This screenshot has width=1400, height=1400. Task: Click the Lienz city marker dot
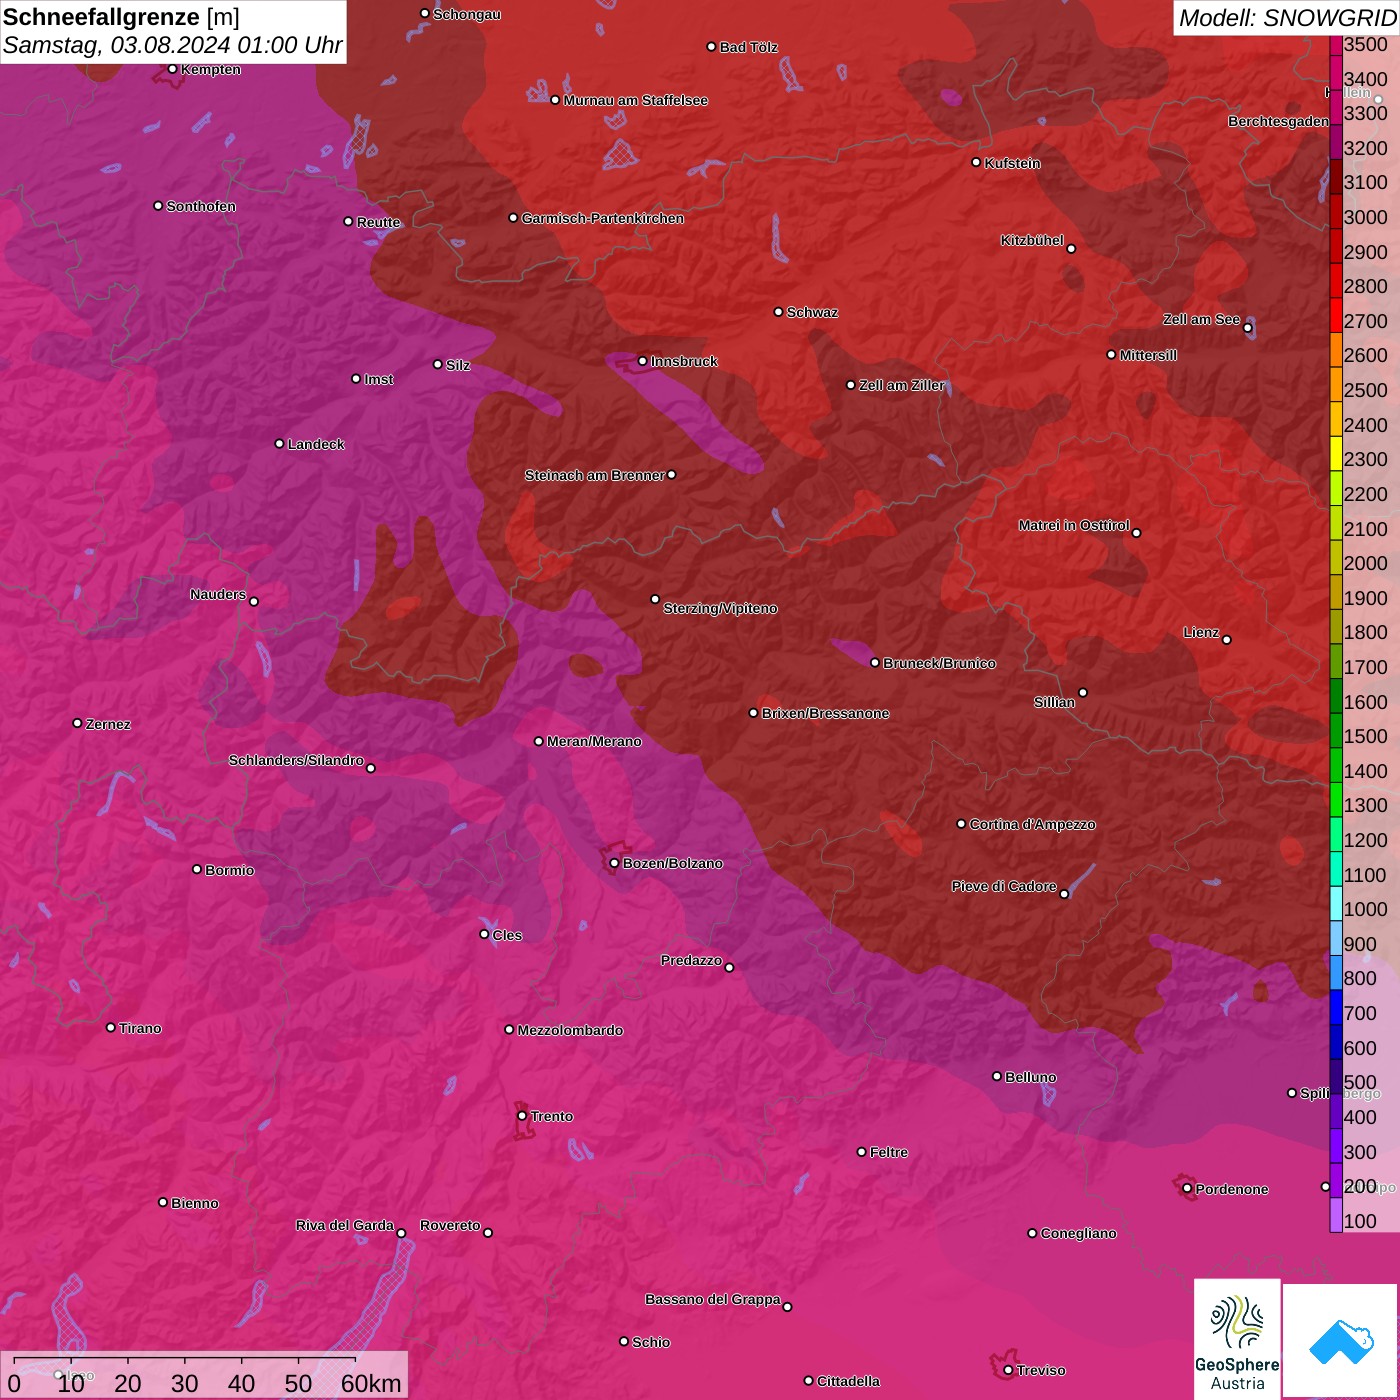[1227, 640]
